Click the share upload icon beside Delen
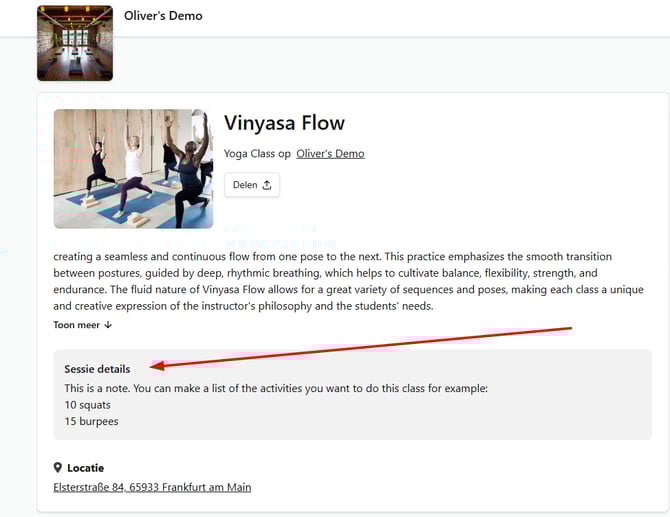670x517 pixels. tap(267, 185)
